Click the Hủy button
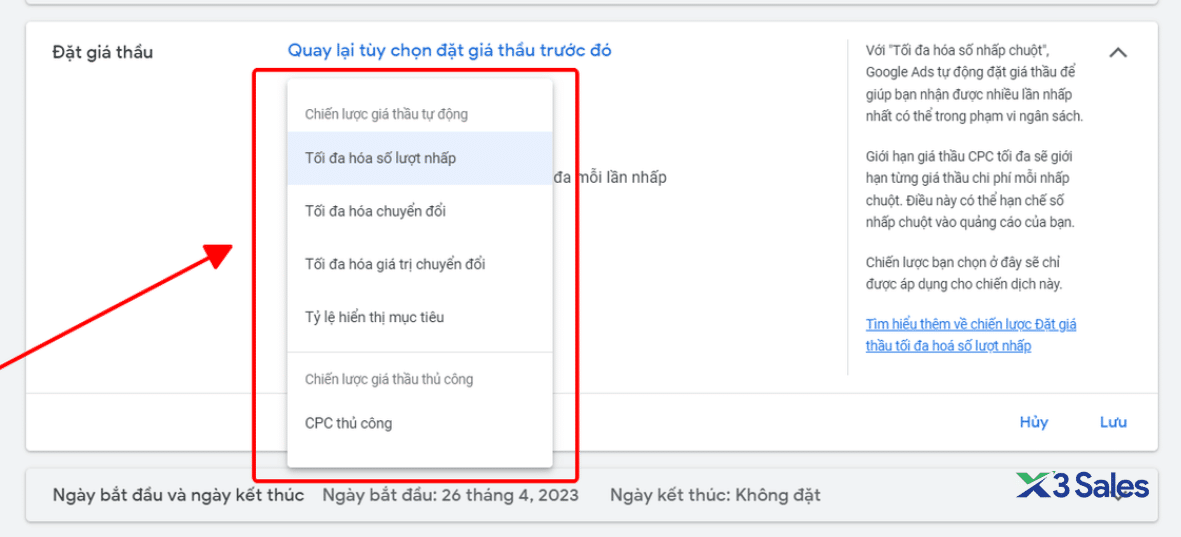The image size is (1181, 537). pyautogui.click(x=1033, y=423)
